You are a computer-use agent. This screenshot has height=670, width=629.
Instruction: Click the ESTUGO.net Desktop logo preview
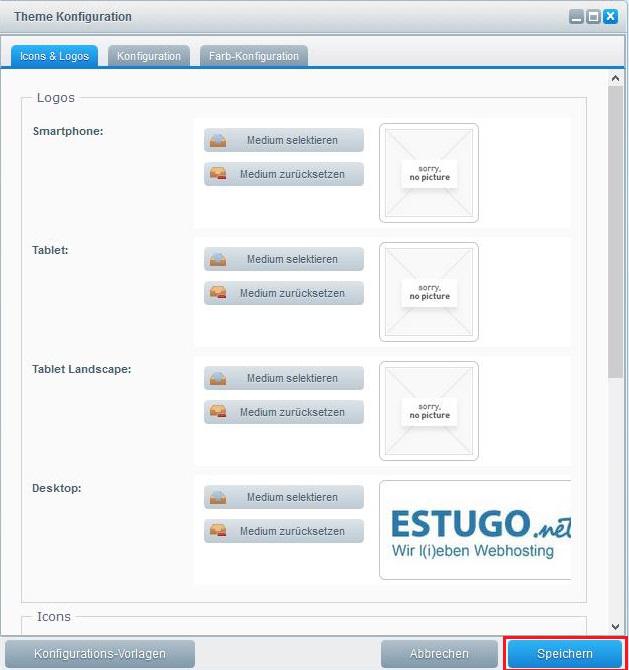(475, 530)
